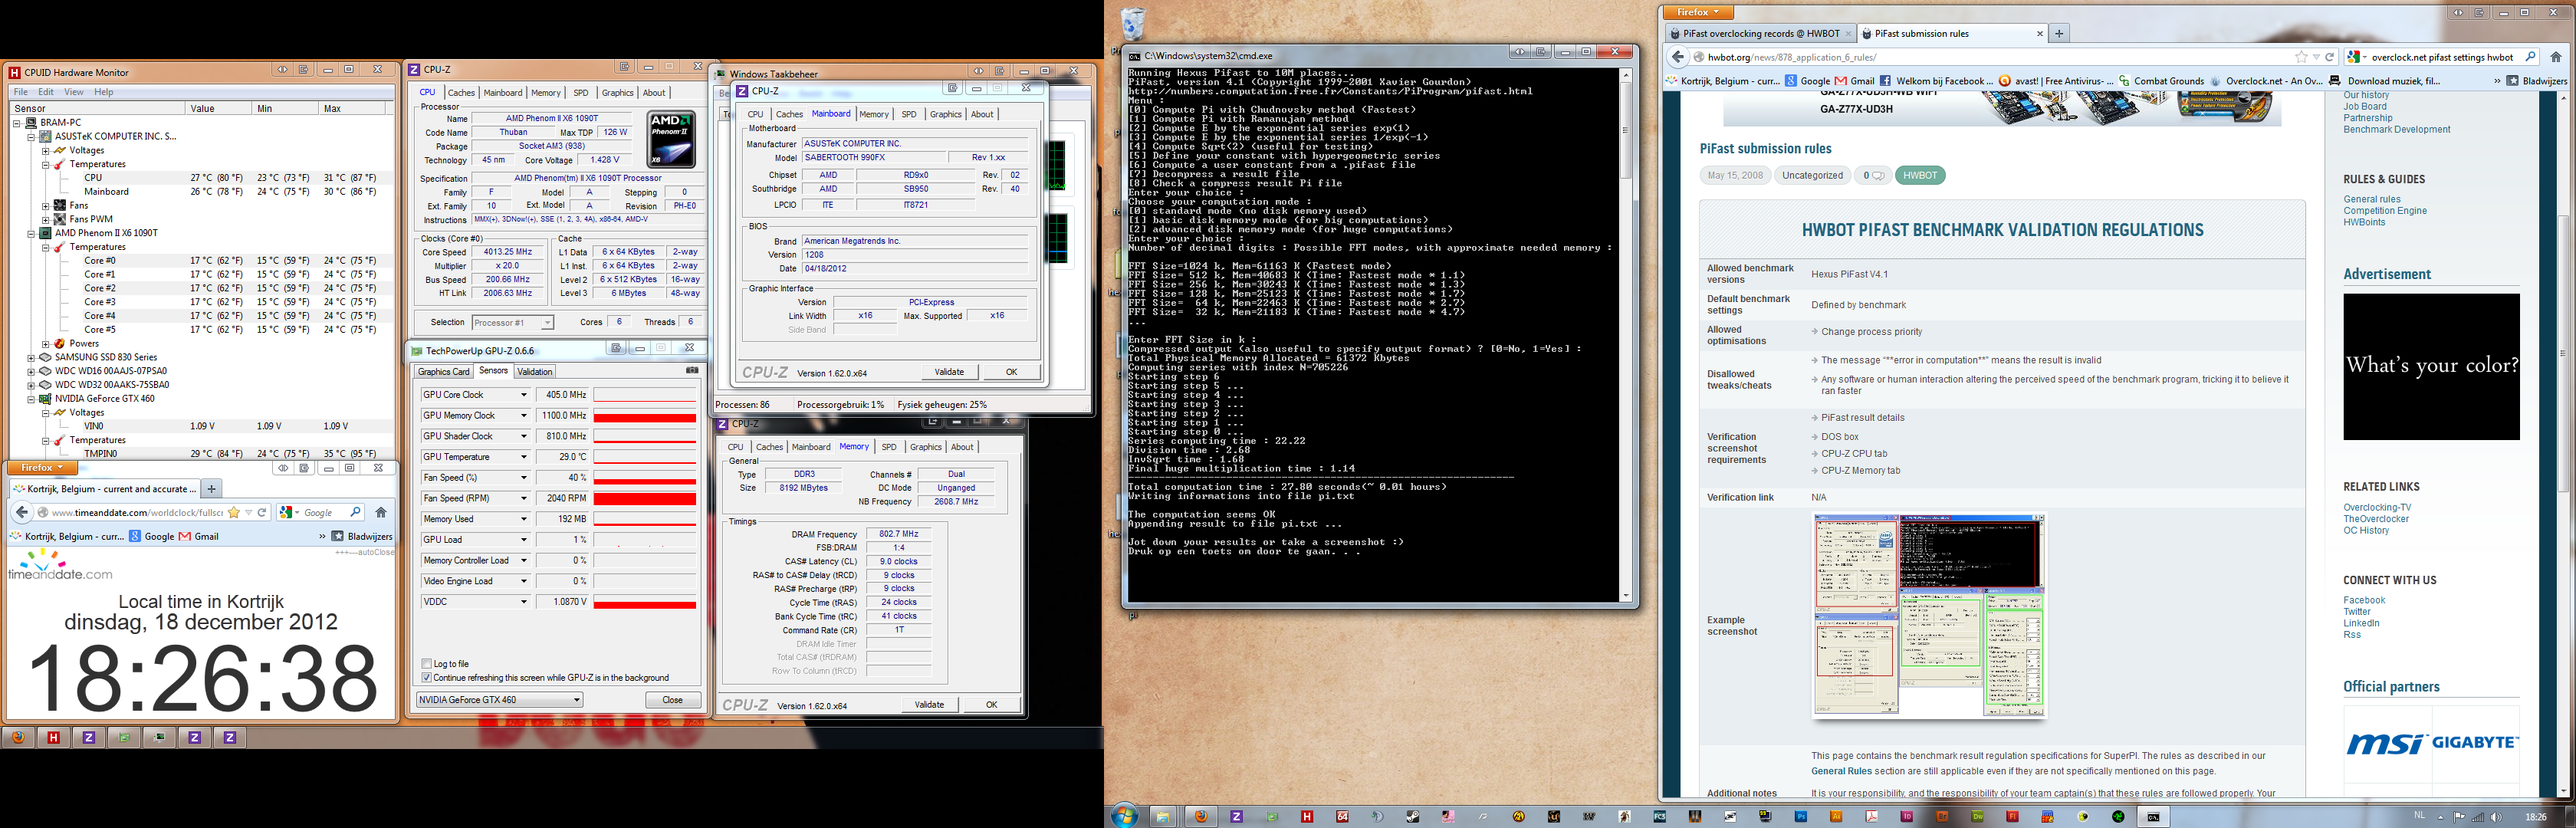Launch Illustrator from the taskbar
Image resolution: width=2576 pixels, height=828 pixels.
pos(1836,816)
